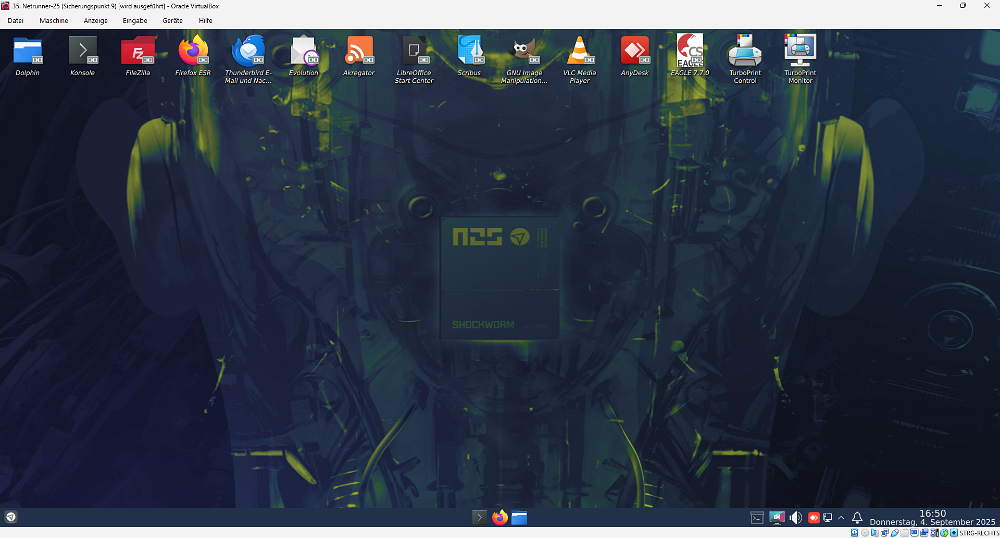Open the notifications bell in the panel
The width and height of the screenshot is (1000, 538).
(x=857, y=517)
